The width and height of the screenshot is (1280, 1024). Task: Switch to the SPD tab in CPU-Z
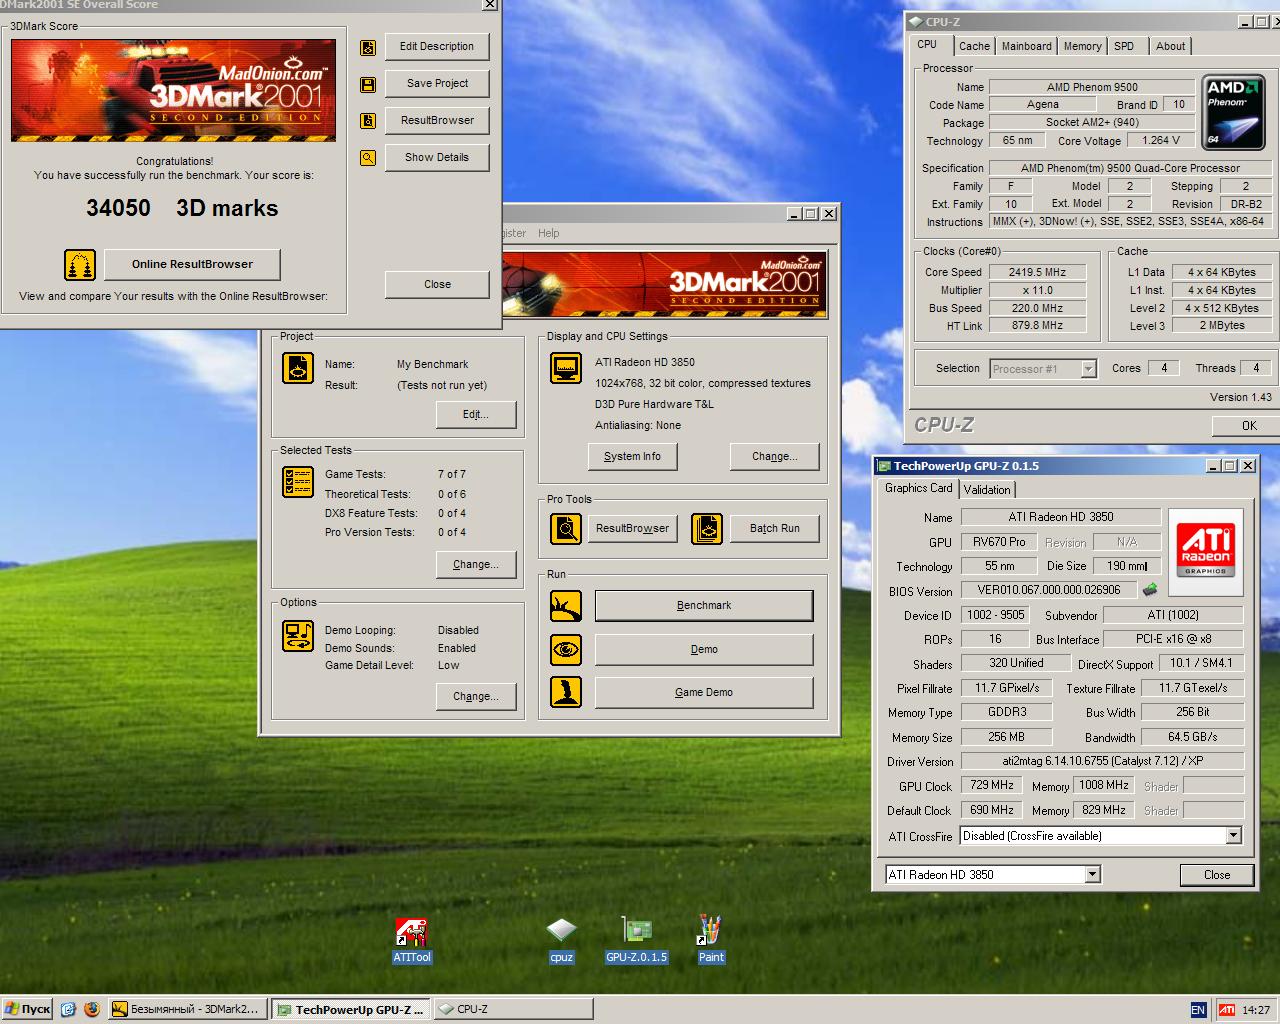click(1124, 46)
